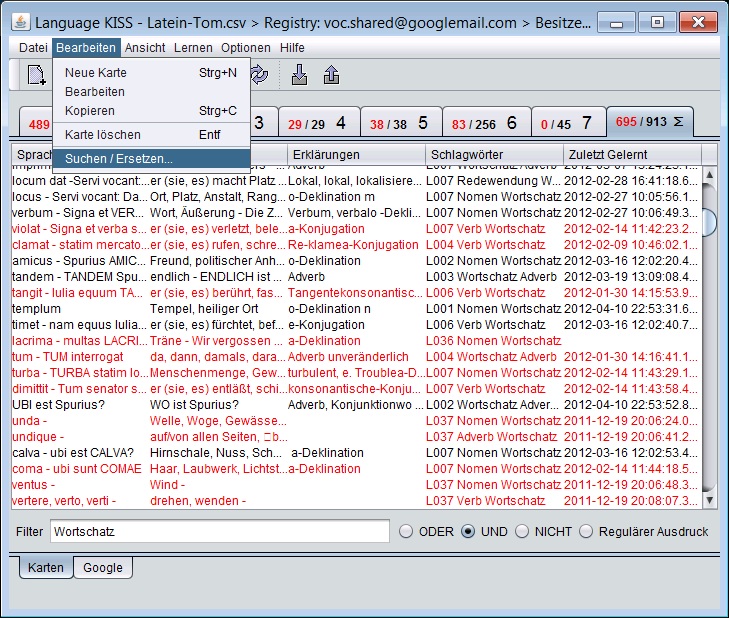Switch to box tab 38 / 38 5
The width and height of the screenshot is (729, 618).
[x=401, y=123]
